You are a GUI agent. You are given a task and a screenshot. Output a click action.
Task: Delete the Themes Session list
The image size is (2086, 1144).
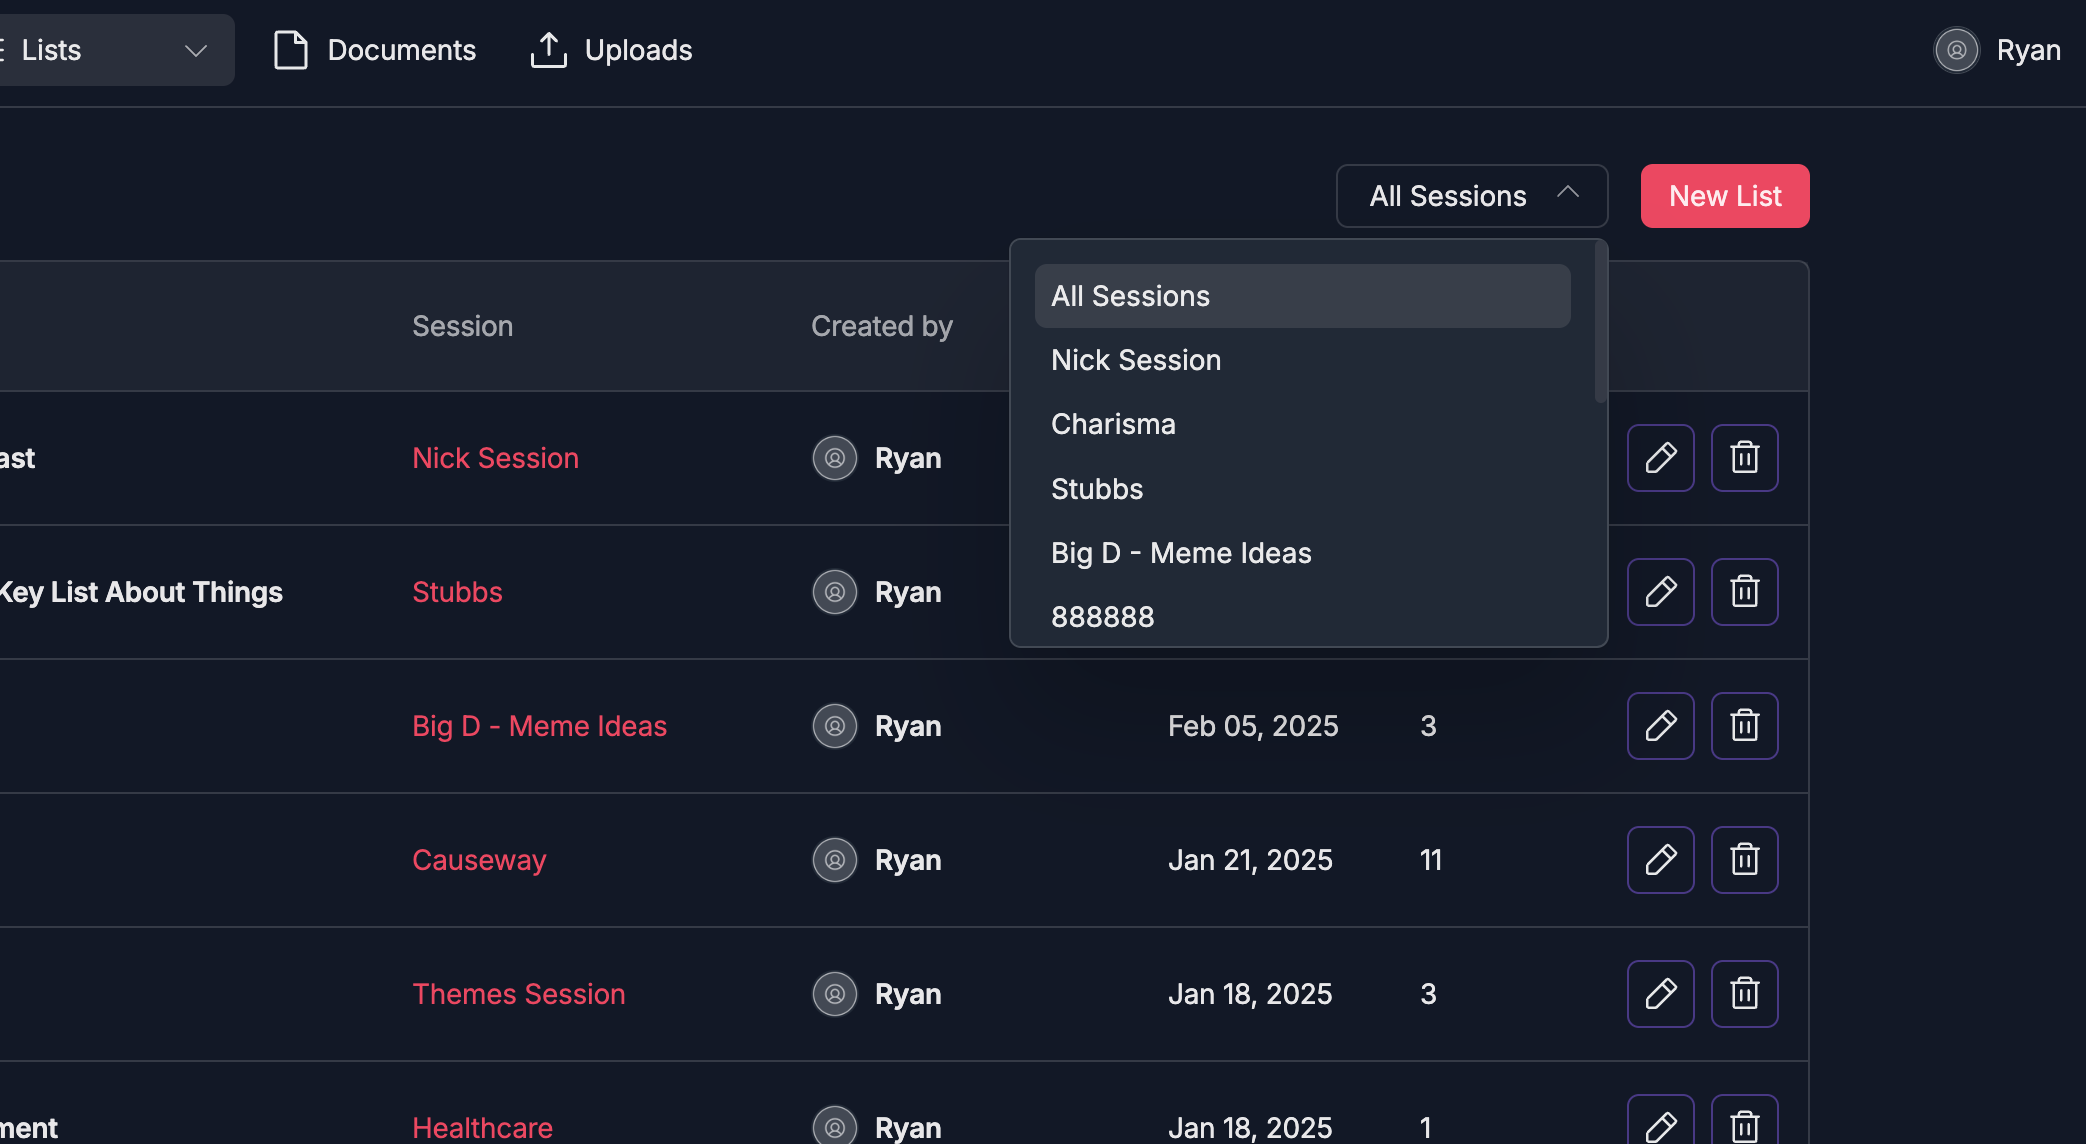click(x=1744, y=994)
